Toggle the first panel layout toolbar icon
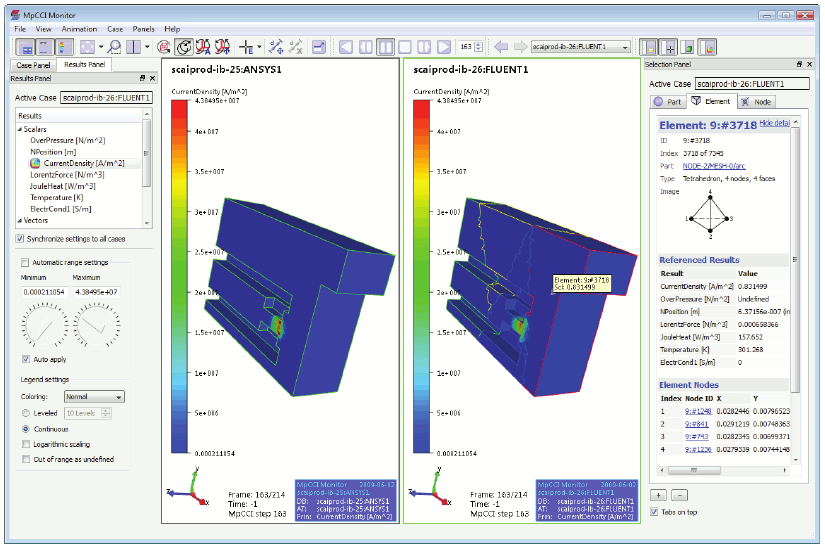The image size is (825, 548). [25, 47]
